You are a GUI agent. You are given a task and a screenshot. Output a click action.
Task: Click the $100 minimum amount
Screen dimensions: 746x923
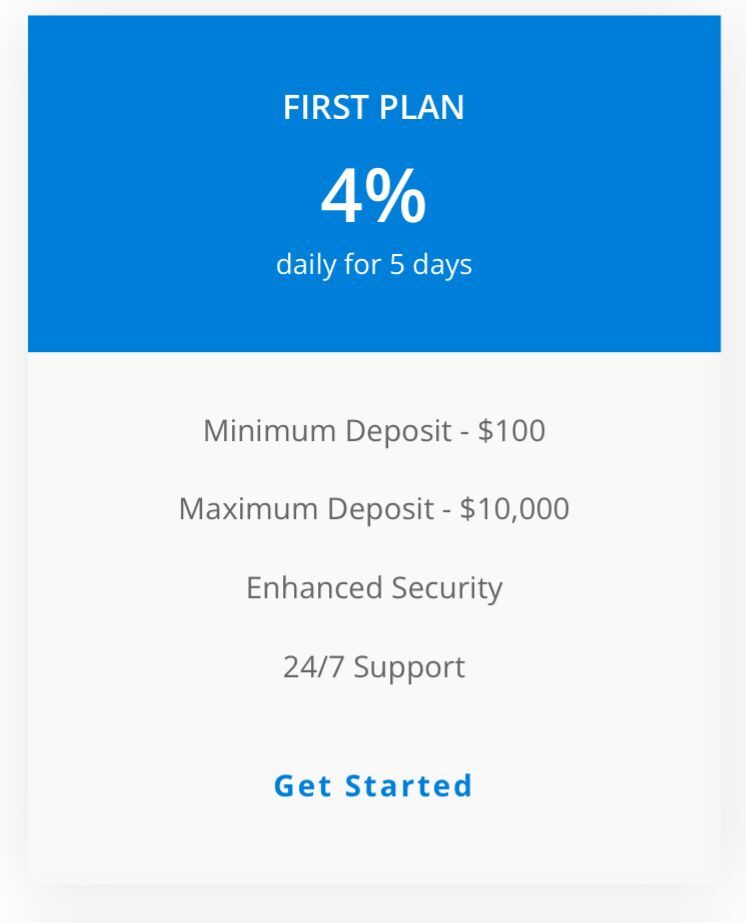[x=511, y=431]
